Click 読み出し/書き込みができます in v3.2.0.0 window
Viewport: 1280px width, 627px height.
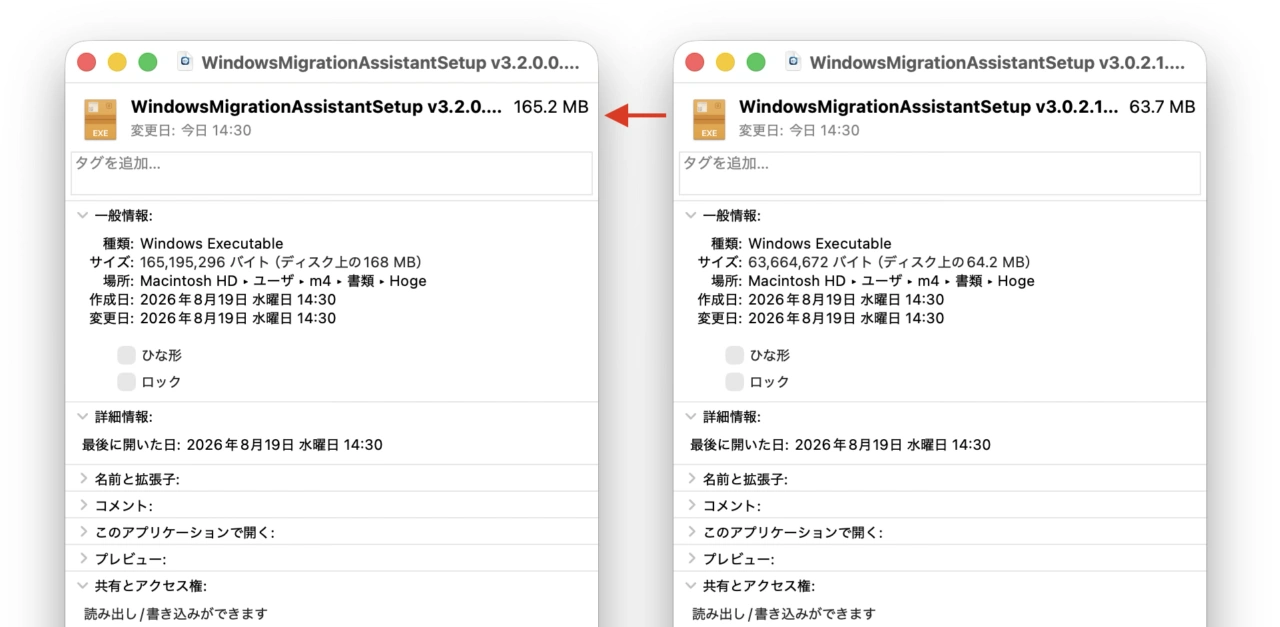175,613
